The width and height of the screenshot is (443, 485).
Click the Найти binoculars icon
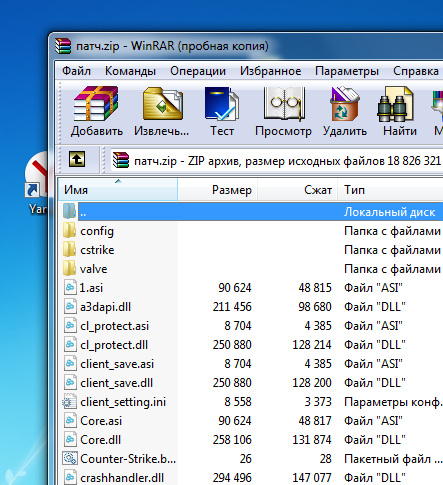[x=396, y=104]
